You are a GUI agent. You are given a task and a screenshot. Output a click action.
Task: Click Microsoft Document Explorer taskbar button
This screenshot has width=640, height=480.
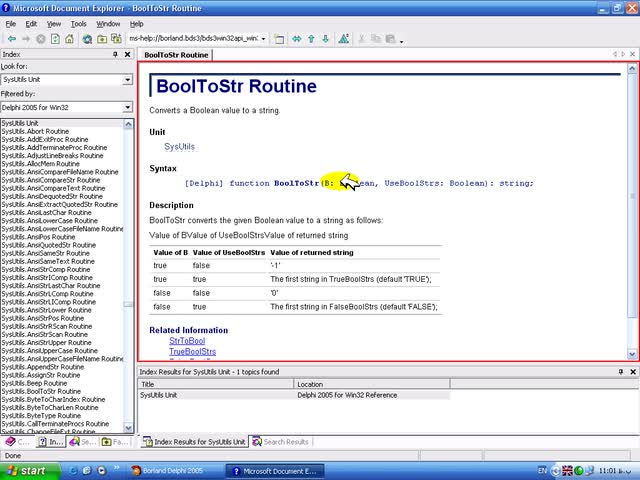tap(274, 471)
